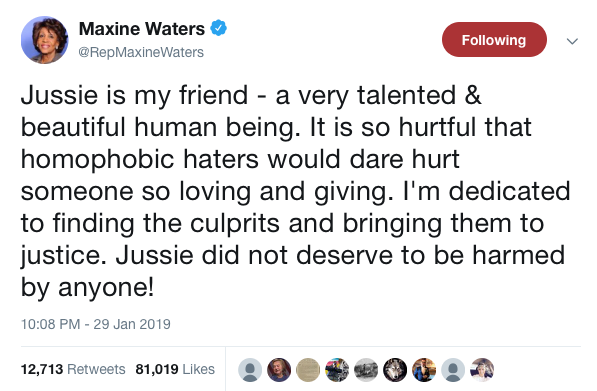This screenshot has height=391, width=597.
Task: Open the 10:08 PM tweet timestamp
Action: pyautogui.click(x=50, y=324)
